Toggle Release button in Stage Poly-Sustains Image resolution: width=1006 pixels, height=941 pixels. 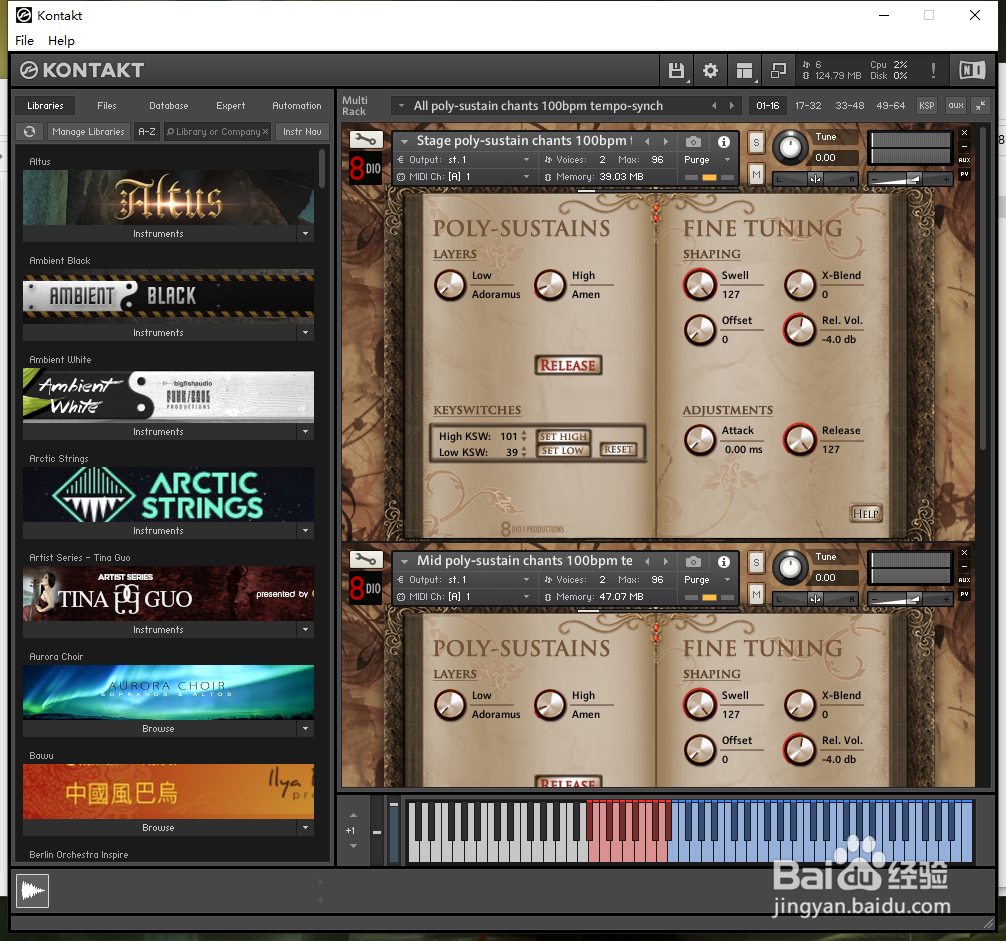tap(568, 365)
